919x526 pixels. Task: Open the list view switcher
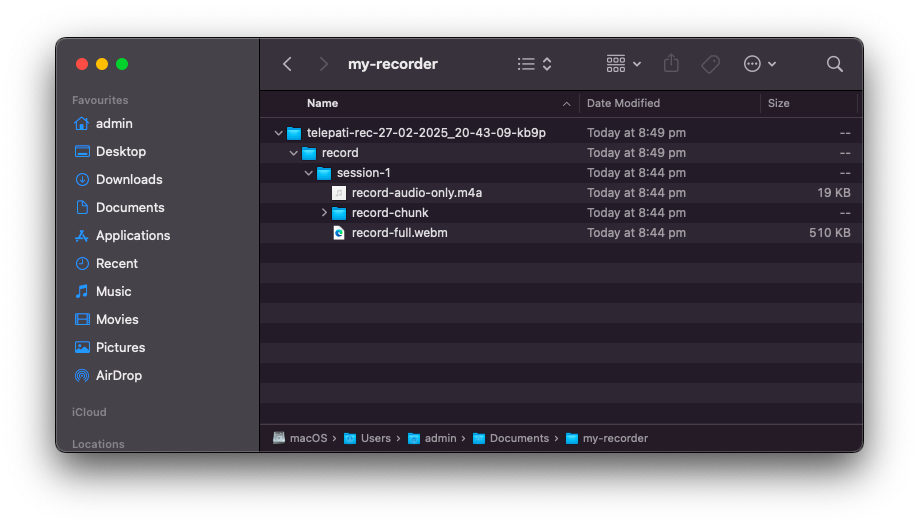click(535, 64)
